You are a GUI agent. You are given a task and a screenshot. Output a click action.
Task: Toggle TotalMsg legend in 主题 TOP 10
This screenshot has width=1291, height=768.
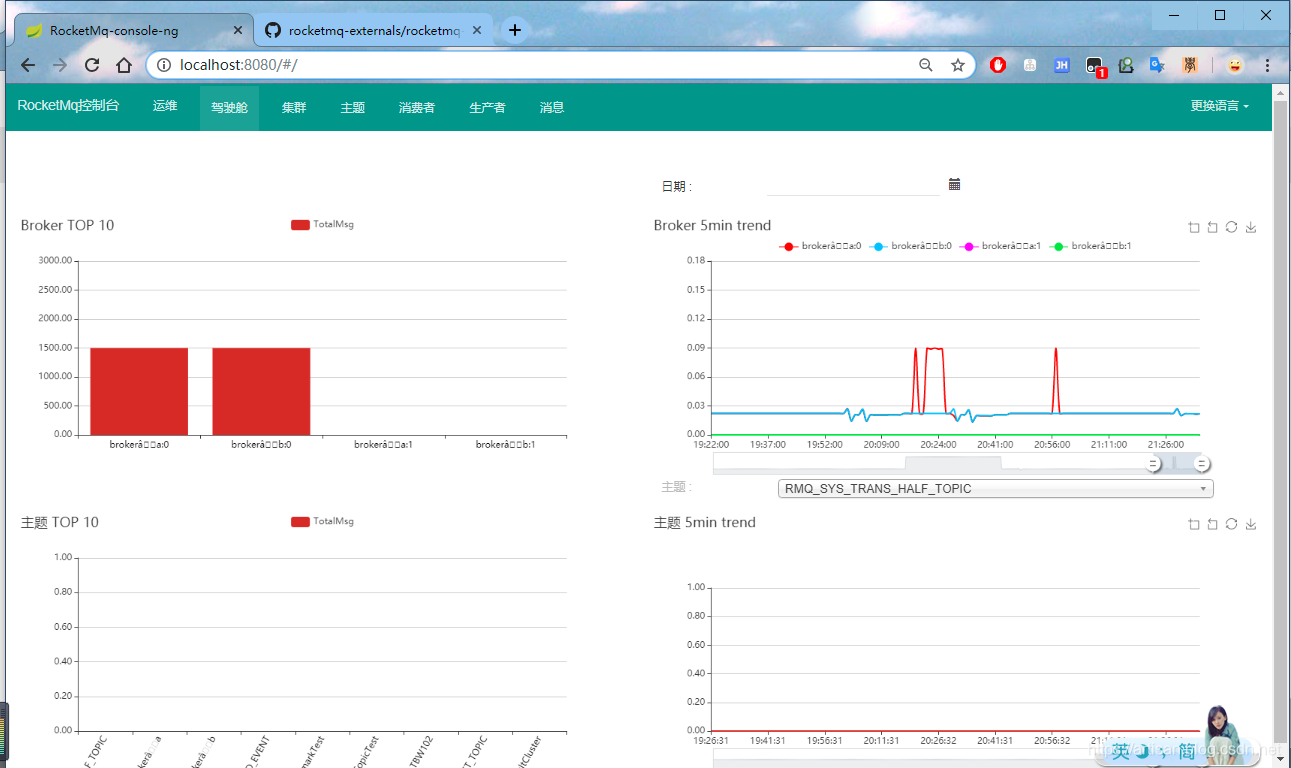click(322, 521)
